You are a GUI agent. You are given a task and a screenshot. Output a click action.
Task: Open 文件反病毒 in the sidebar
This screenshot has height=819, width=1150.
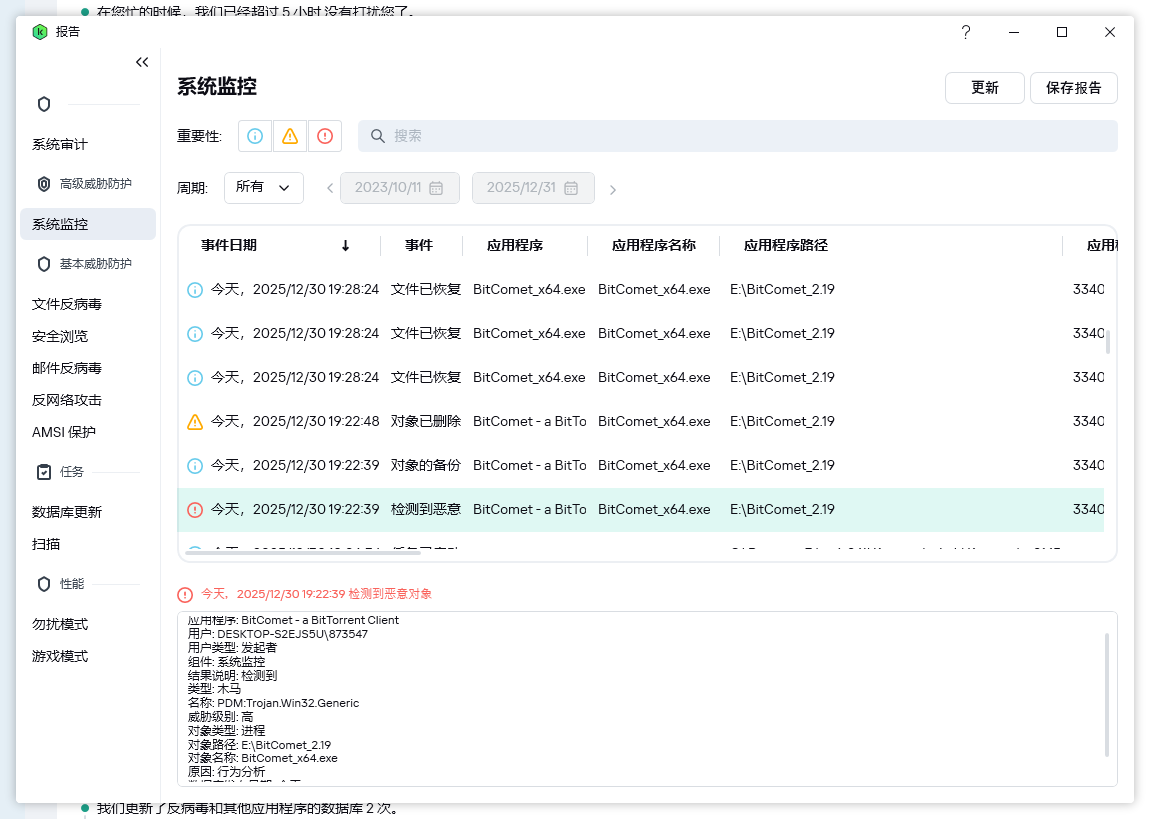67,304
